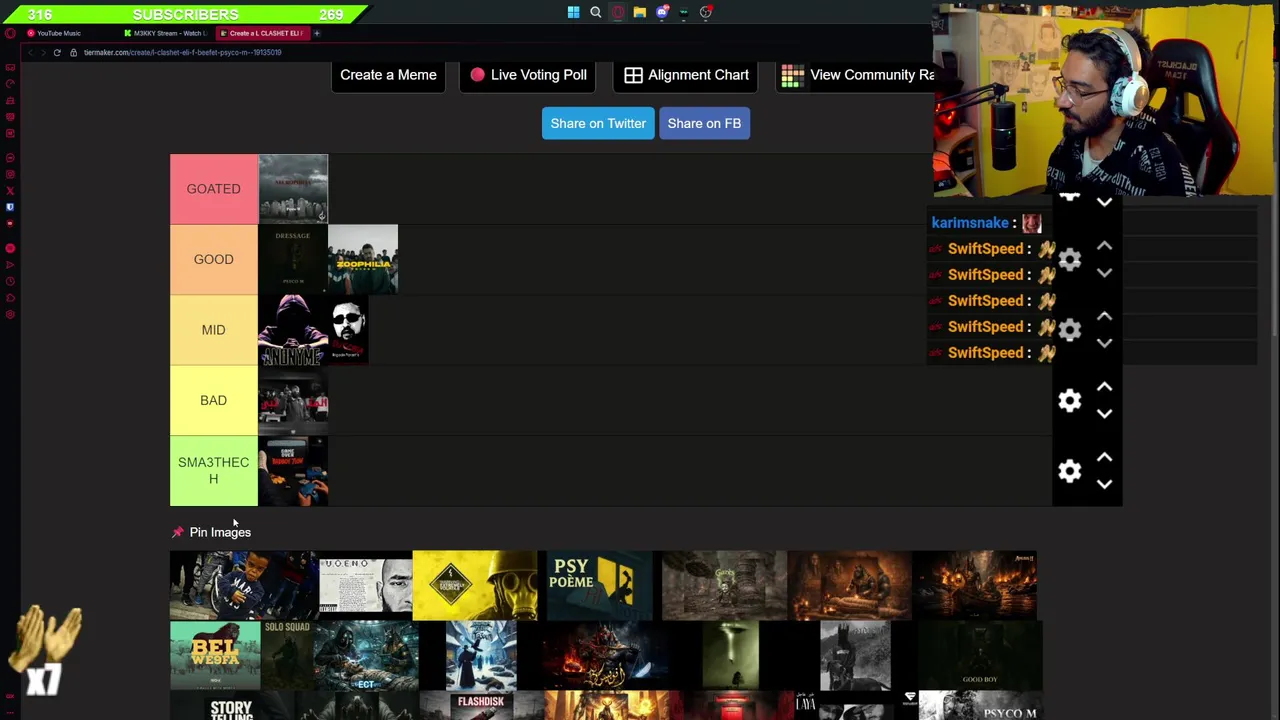Pick the UOENO cover from image pool

tap(365, 585)
